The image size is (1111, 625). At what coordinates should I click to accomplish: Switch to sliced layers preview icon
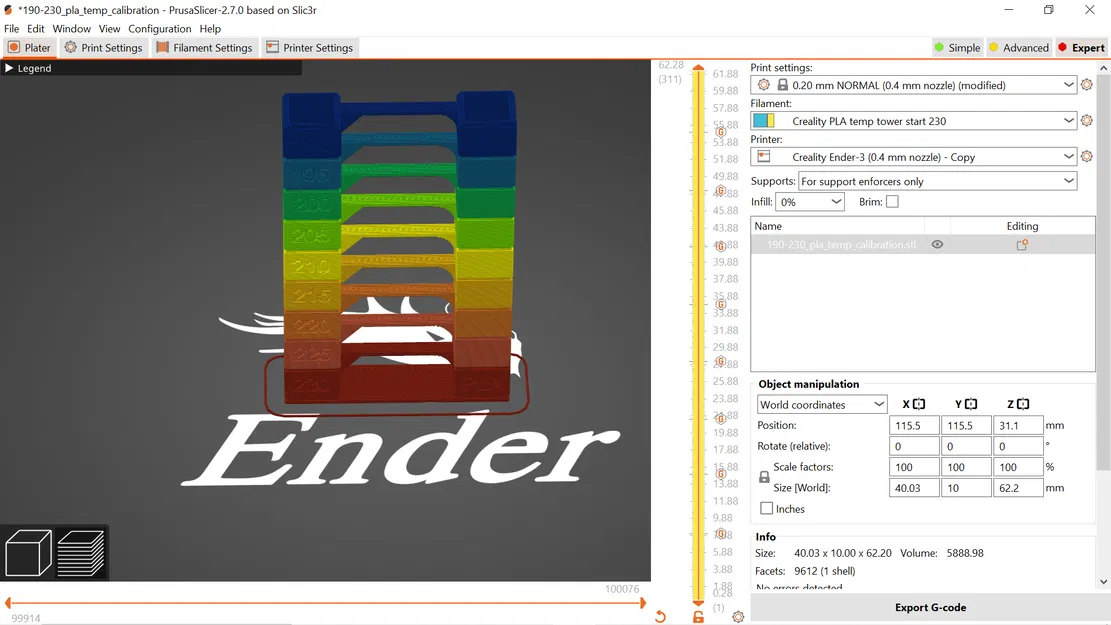(82, 551)
